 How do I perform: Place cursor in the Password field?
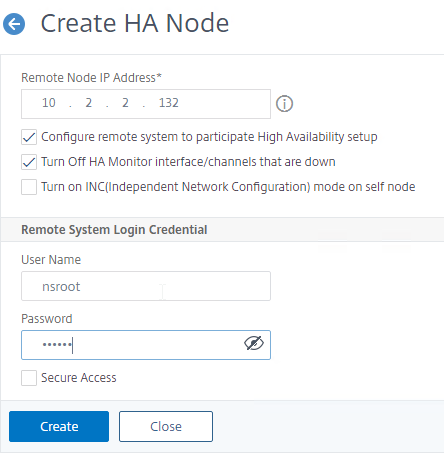146,345
